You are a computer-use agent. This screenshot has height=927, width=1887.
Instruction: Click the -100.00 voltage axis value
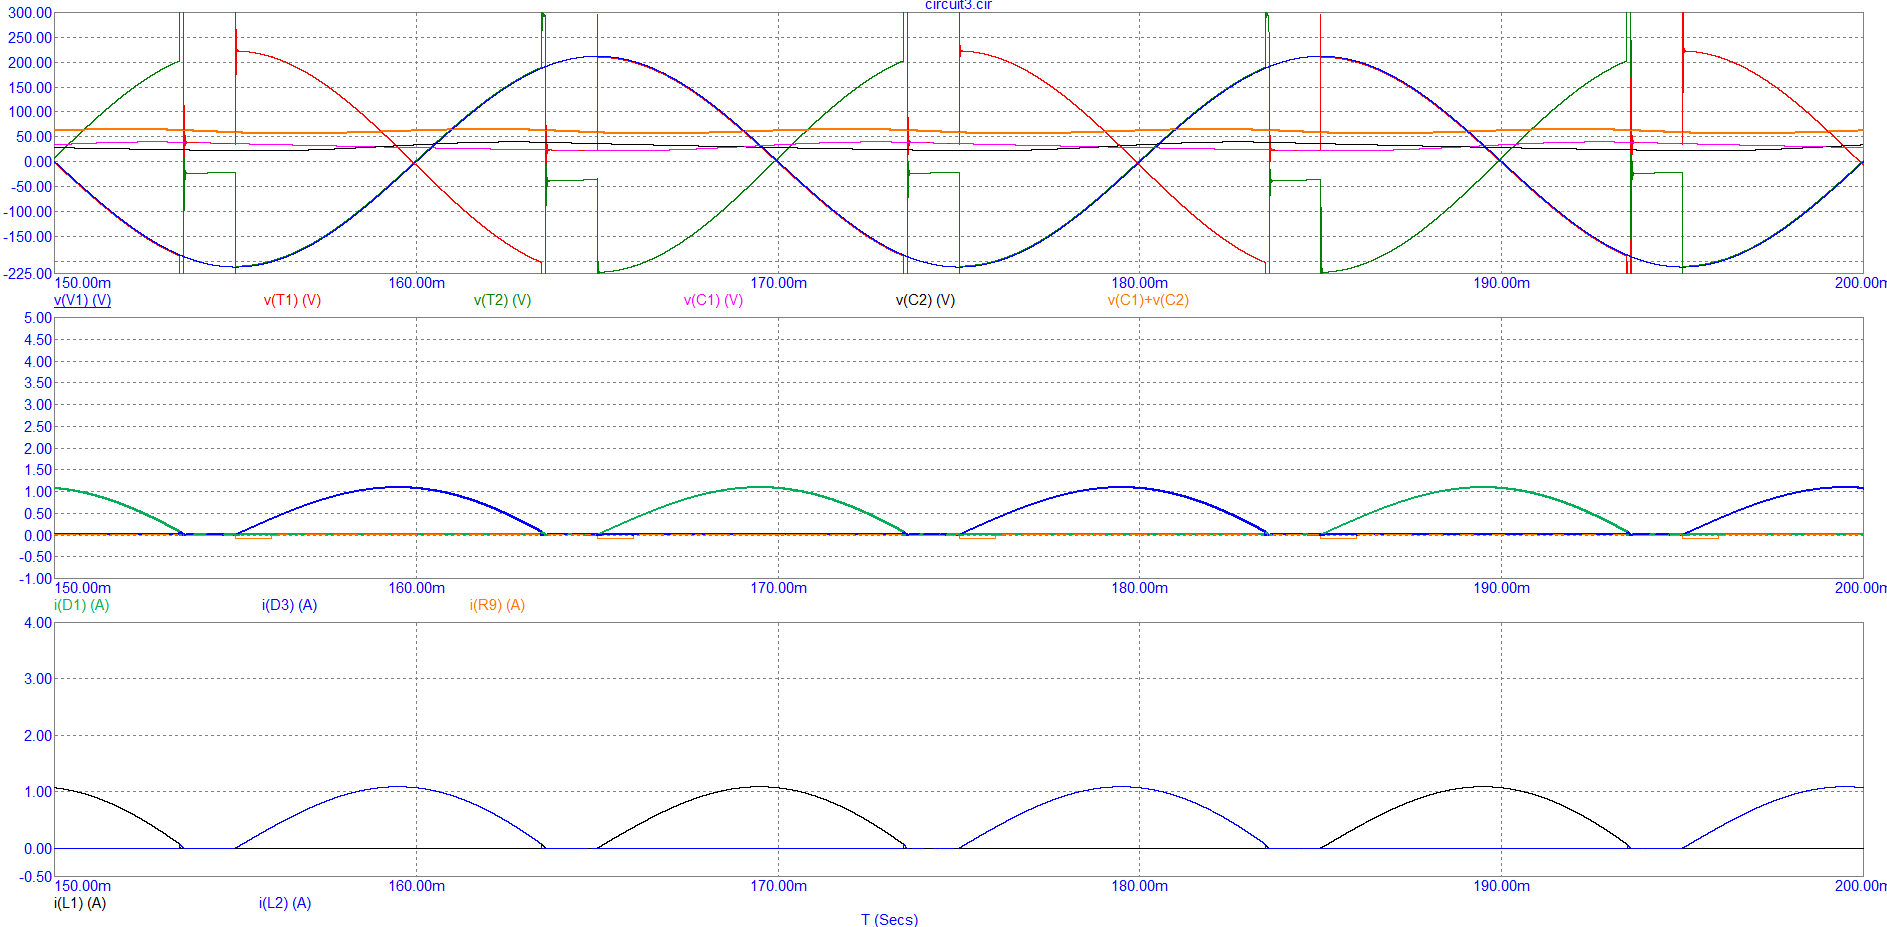(x=26, y=212)
